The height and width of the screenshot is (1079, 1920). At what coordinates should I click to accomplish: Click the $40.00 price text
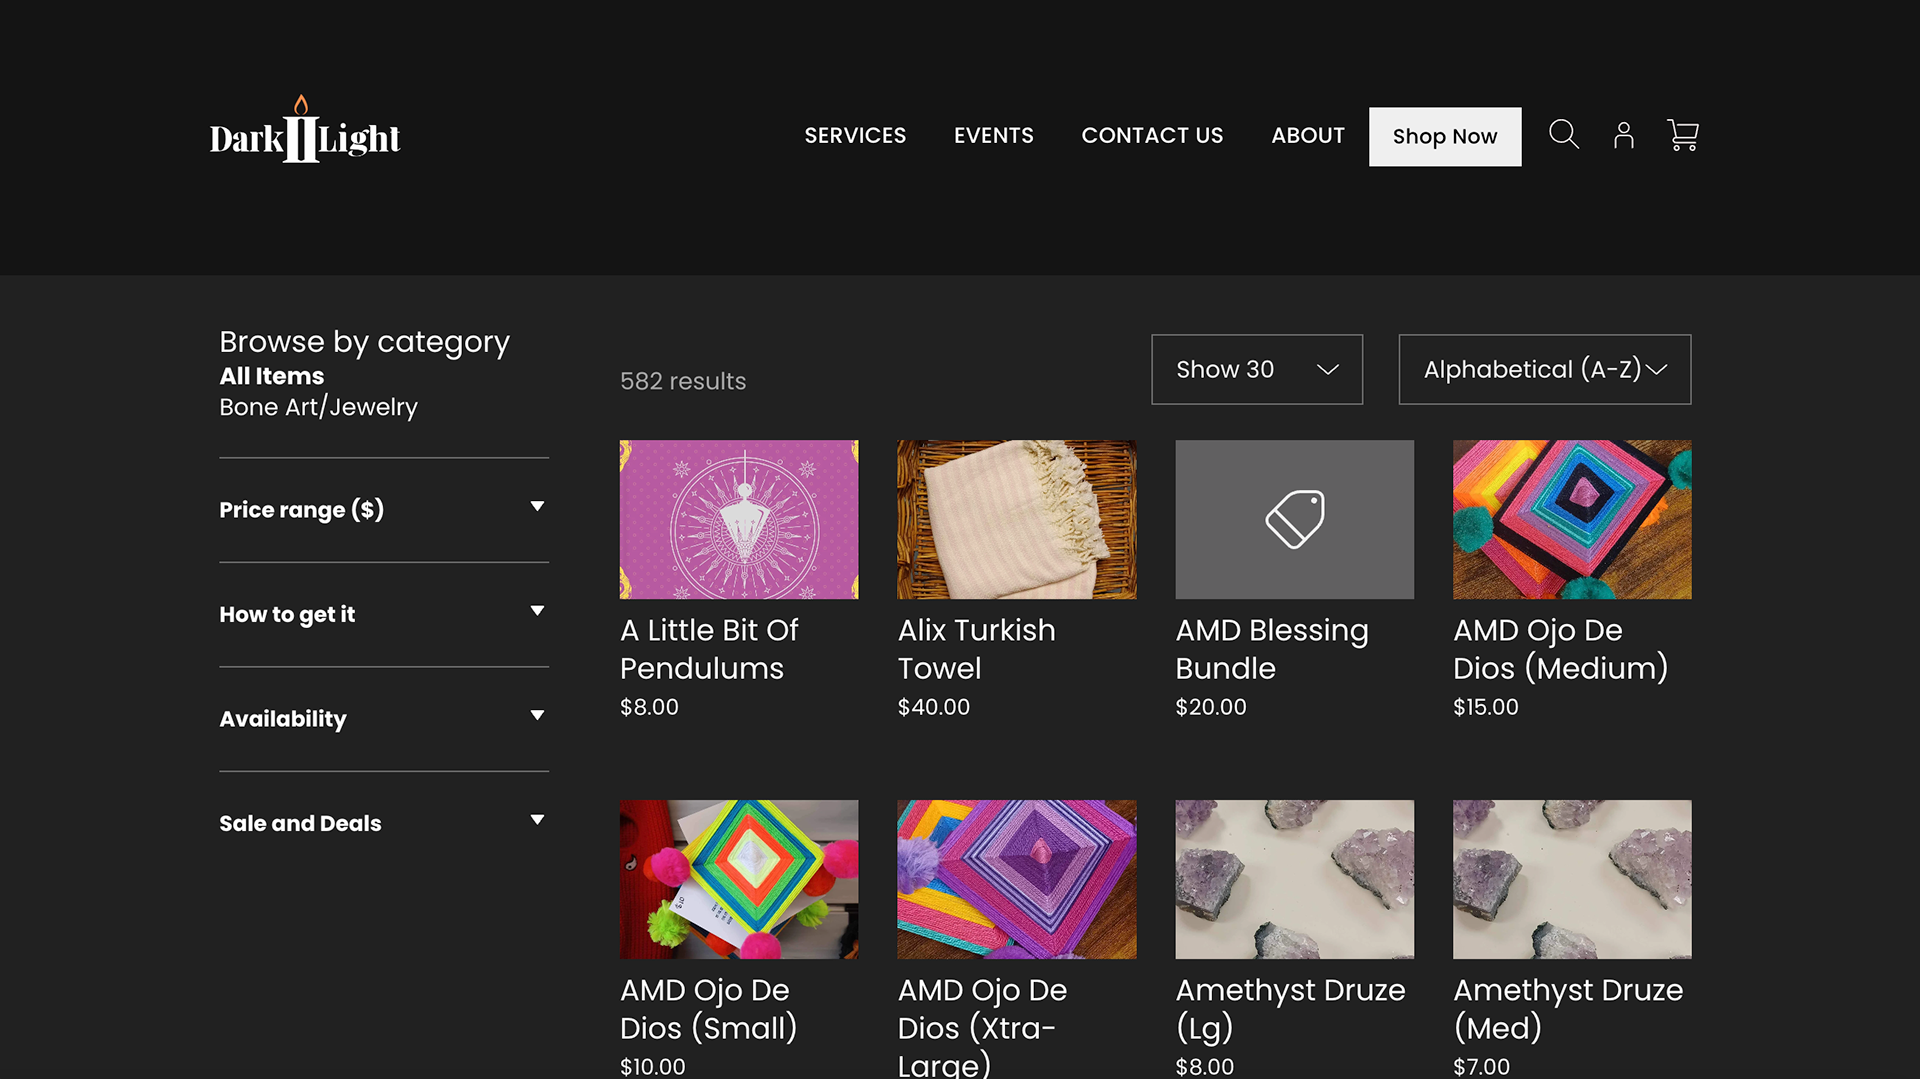click(933, 707)
